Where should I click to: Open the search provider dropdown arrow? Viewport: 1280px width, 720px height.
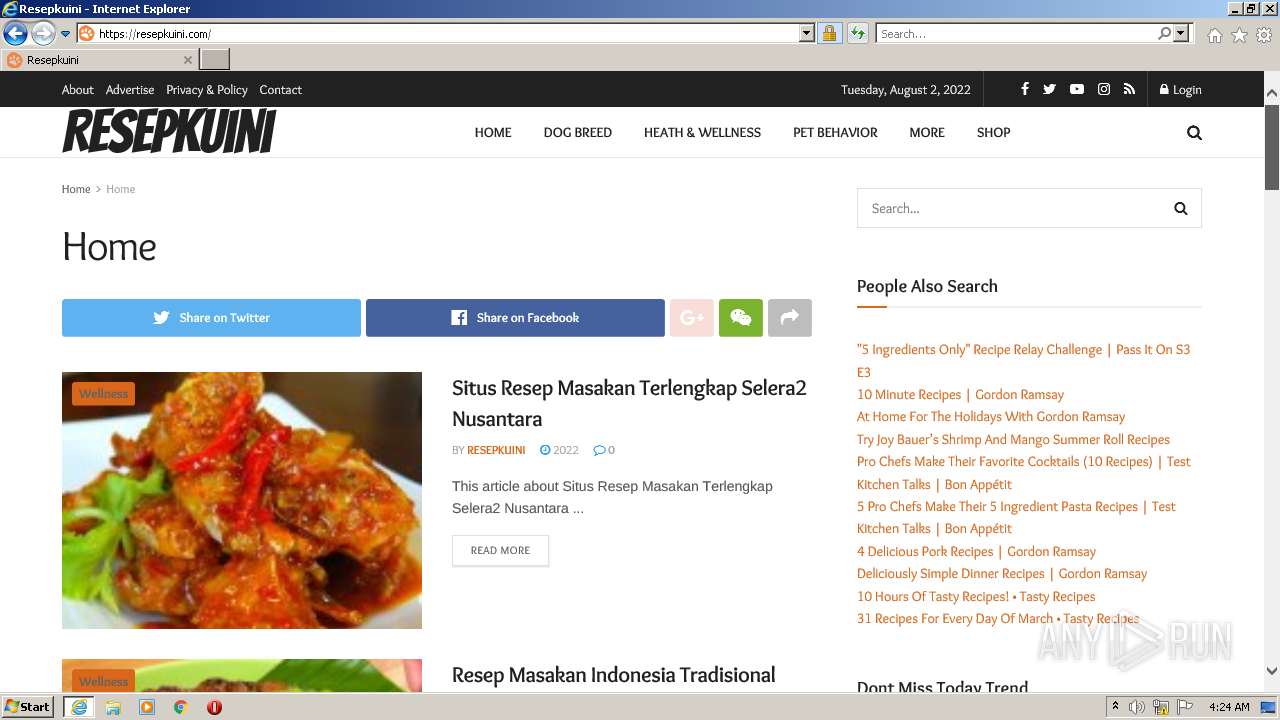coord(1181,34)
